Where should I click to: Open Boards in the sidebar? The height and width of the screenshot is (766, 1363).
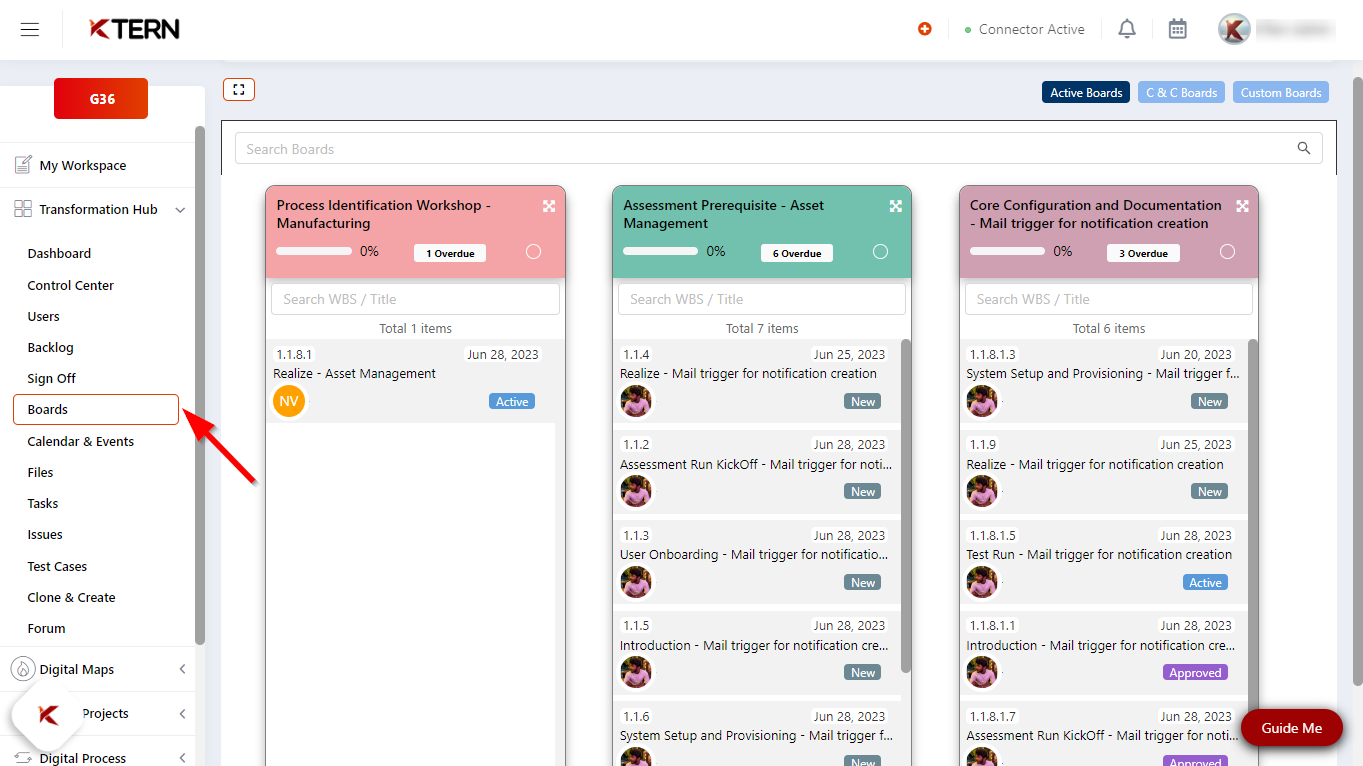point(96,409)
